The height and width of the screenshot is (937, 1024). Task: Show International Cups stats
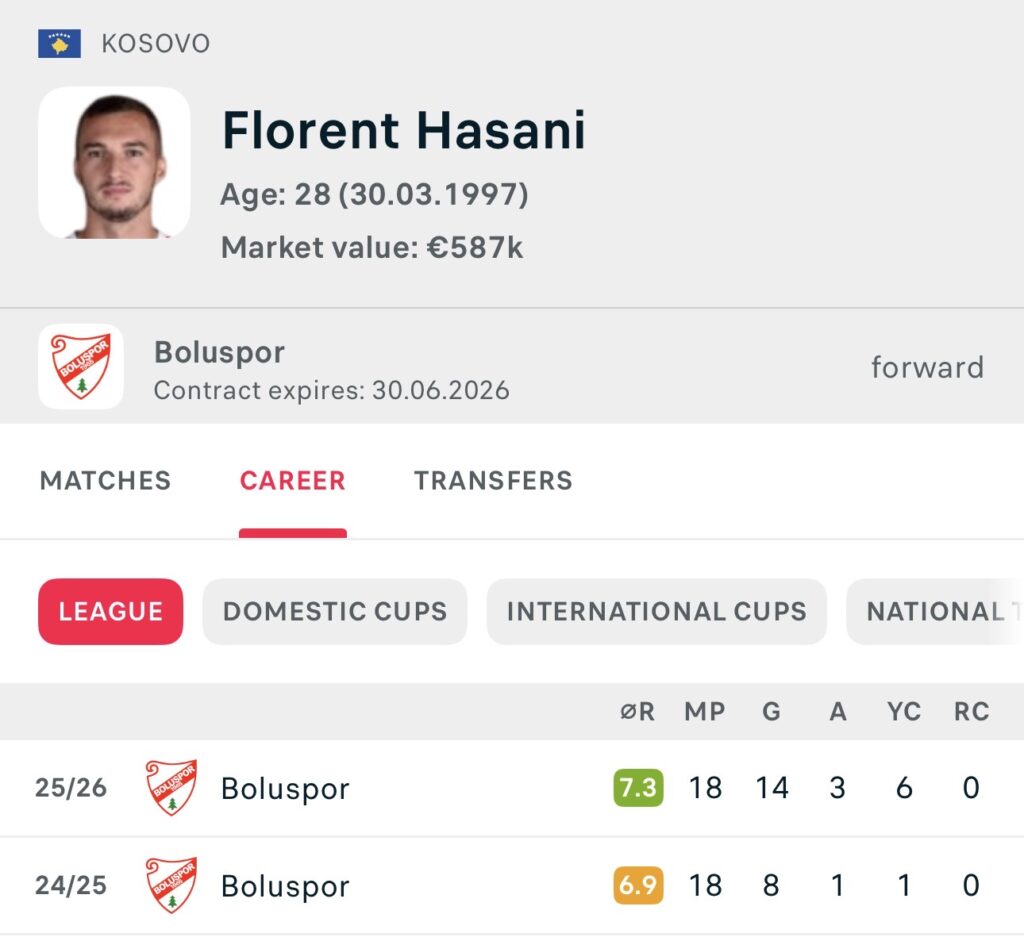[x=656, y=612]
